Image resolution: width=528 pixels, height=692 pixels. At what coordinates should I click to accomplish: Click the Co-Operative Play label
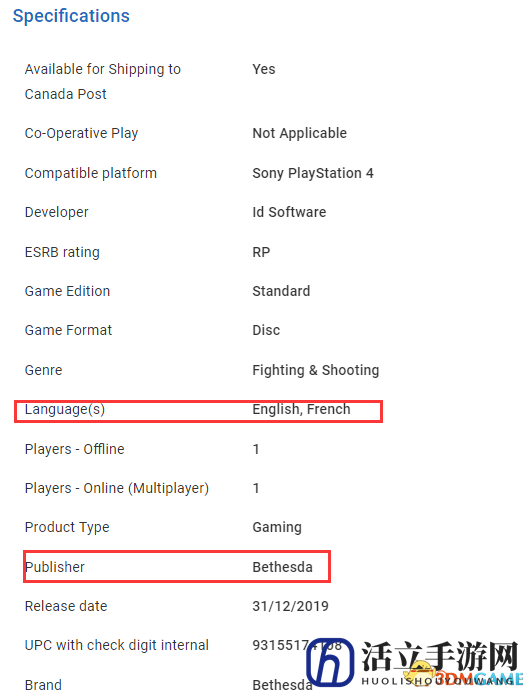click(82, 134)
